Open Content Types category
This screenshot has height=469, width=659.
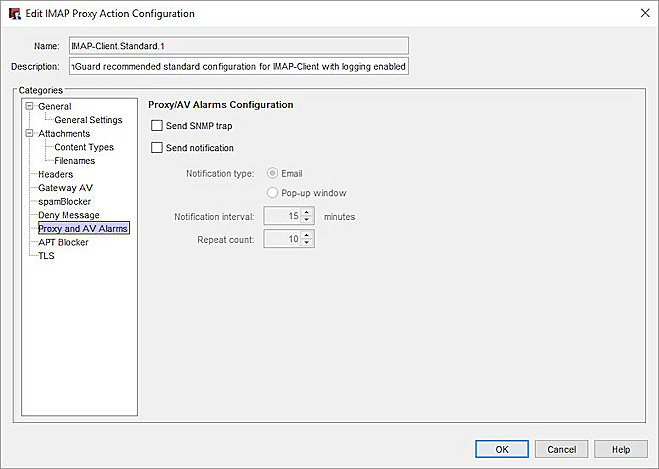(84, 147)
